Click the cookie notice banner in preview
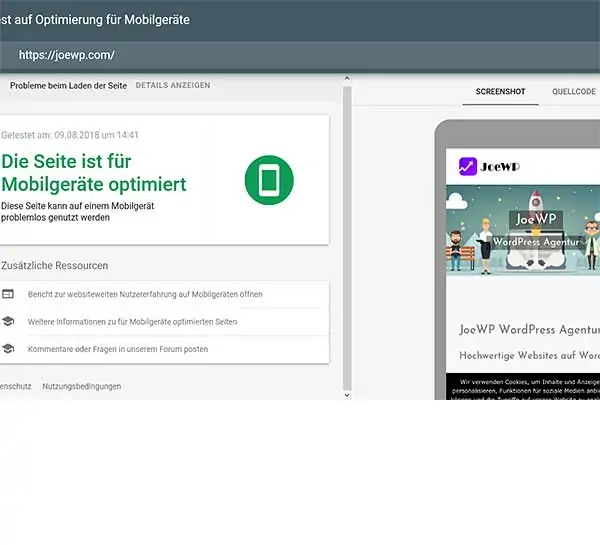Image resolution: width=600 pixels, height=545 pixels. pos(523,387)
